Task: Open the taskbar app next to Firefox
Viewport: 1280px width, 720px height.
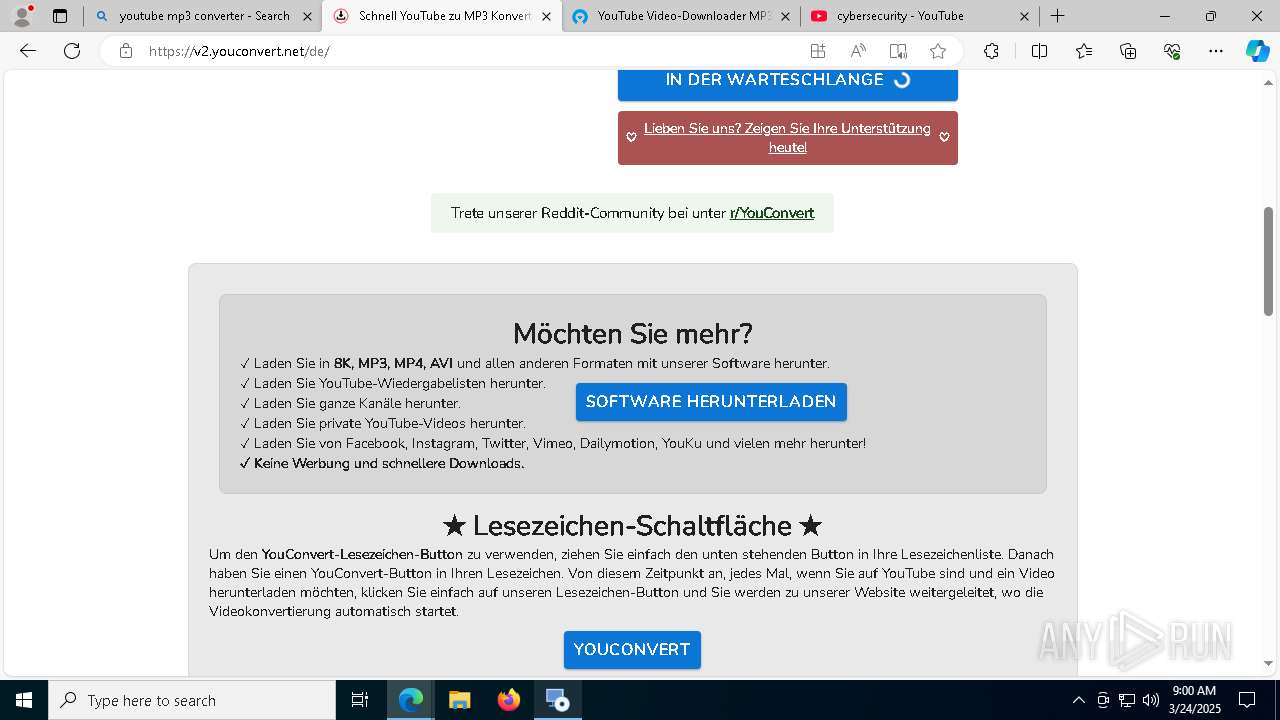Action: click(x=557, y=700)
